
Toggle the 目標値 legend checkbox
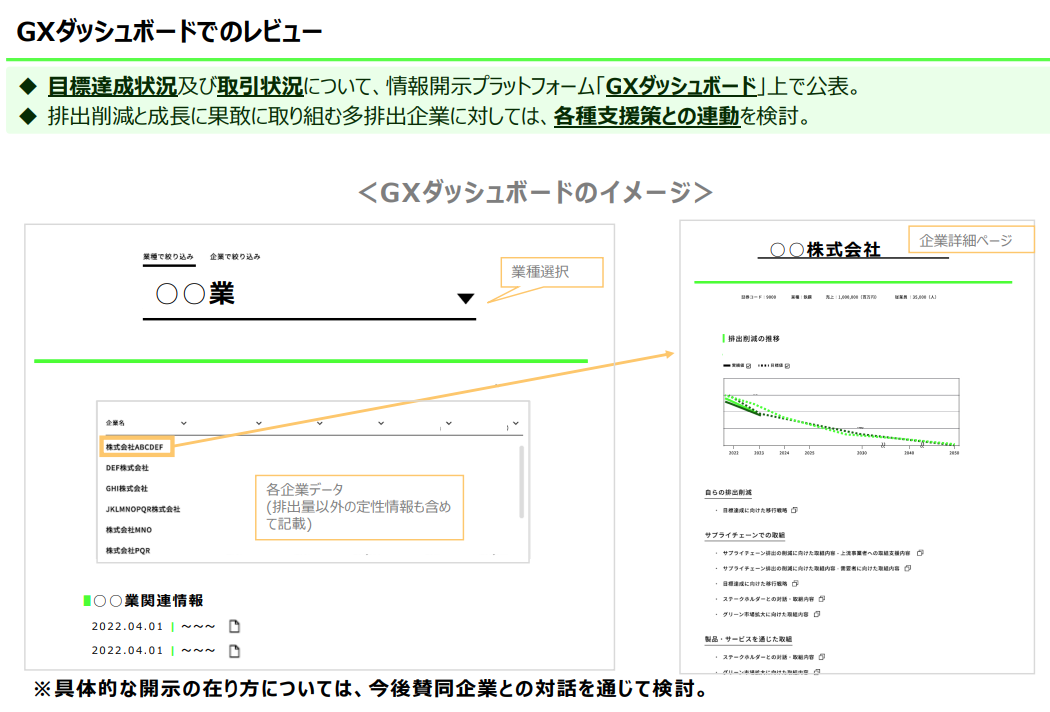(788, 366)
